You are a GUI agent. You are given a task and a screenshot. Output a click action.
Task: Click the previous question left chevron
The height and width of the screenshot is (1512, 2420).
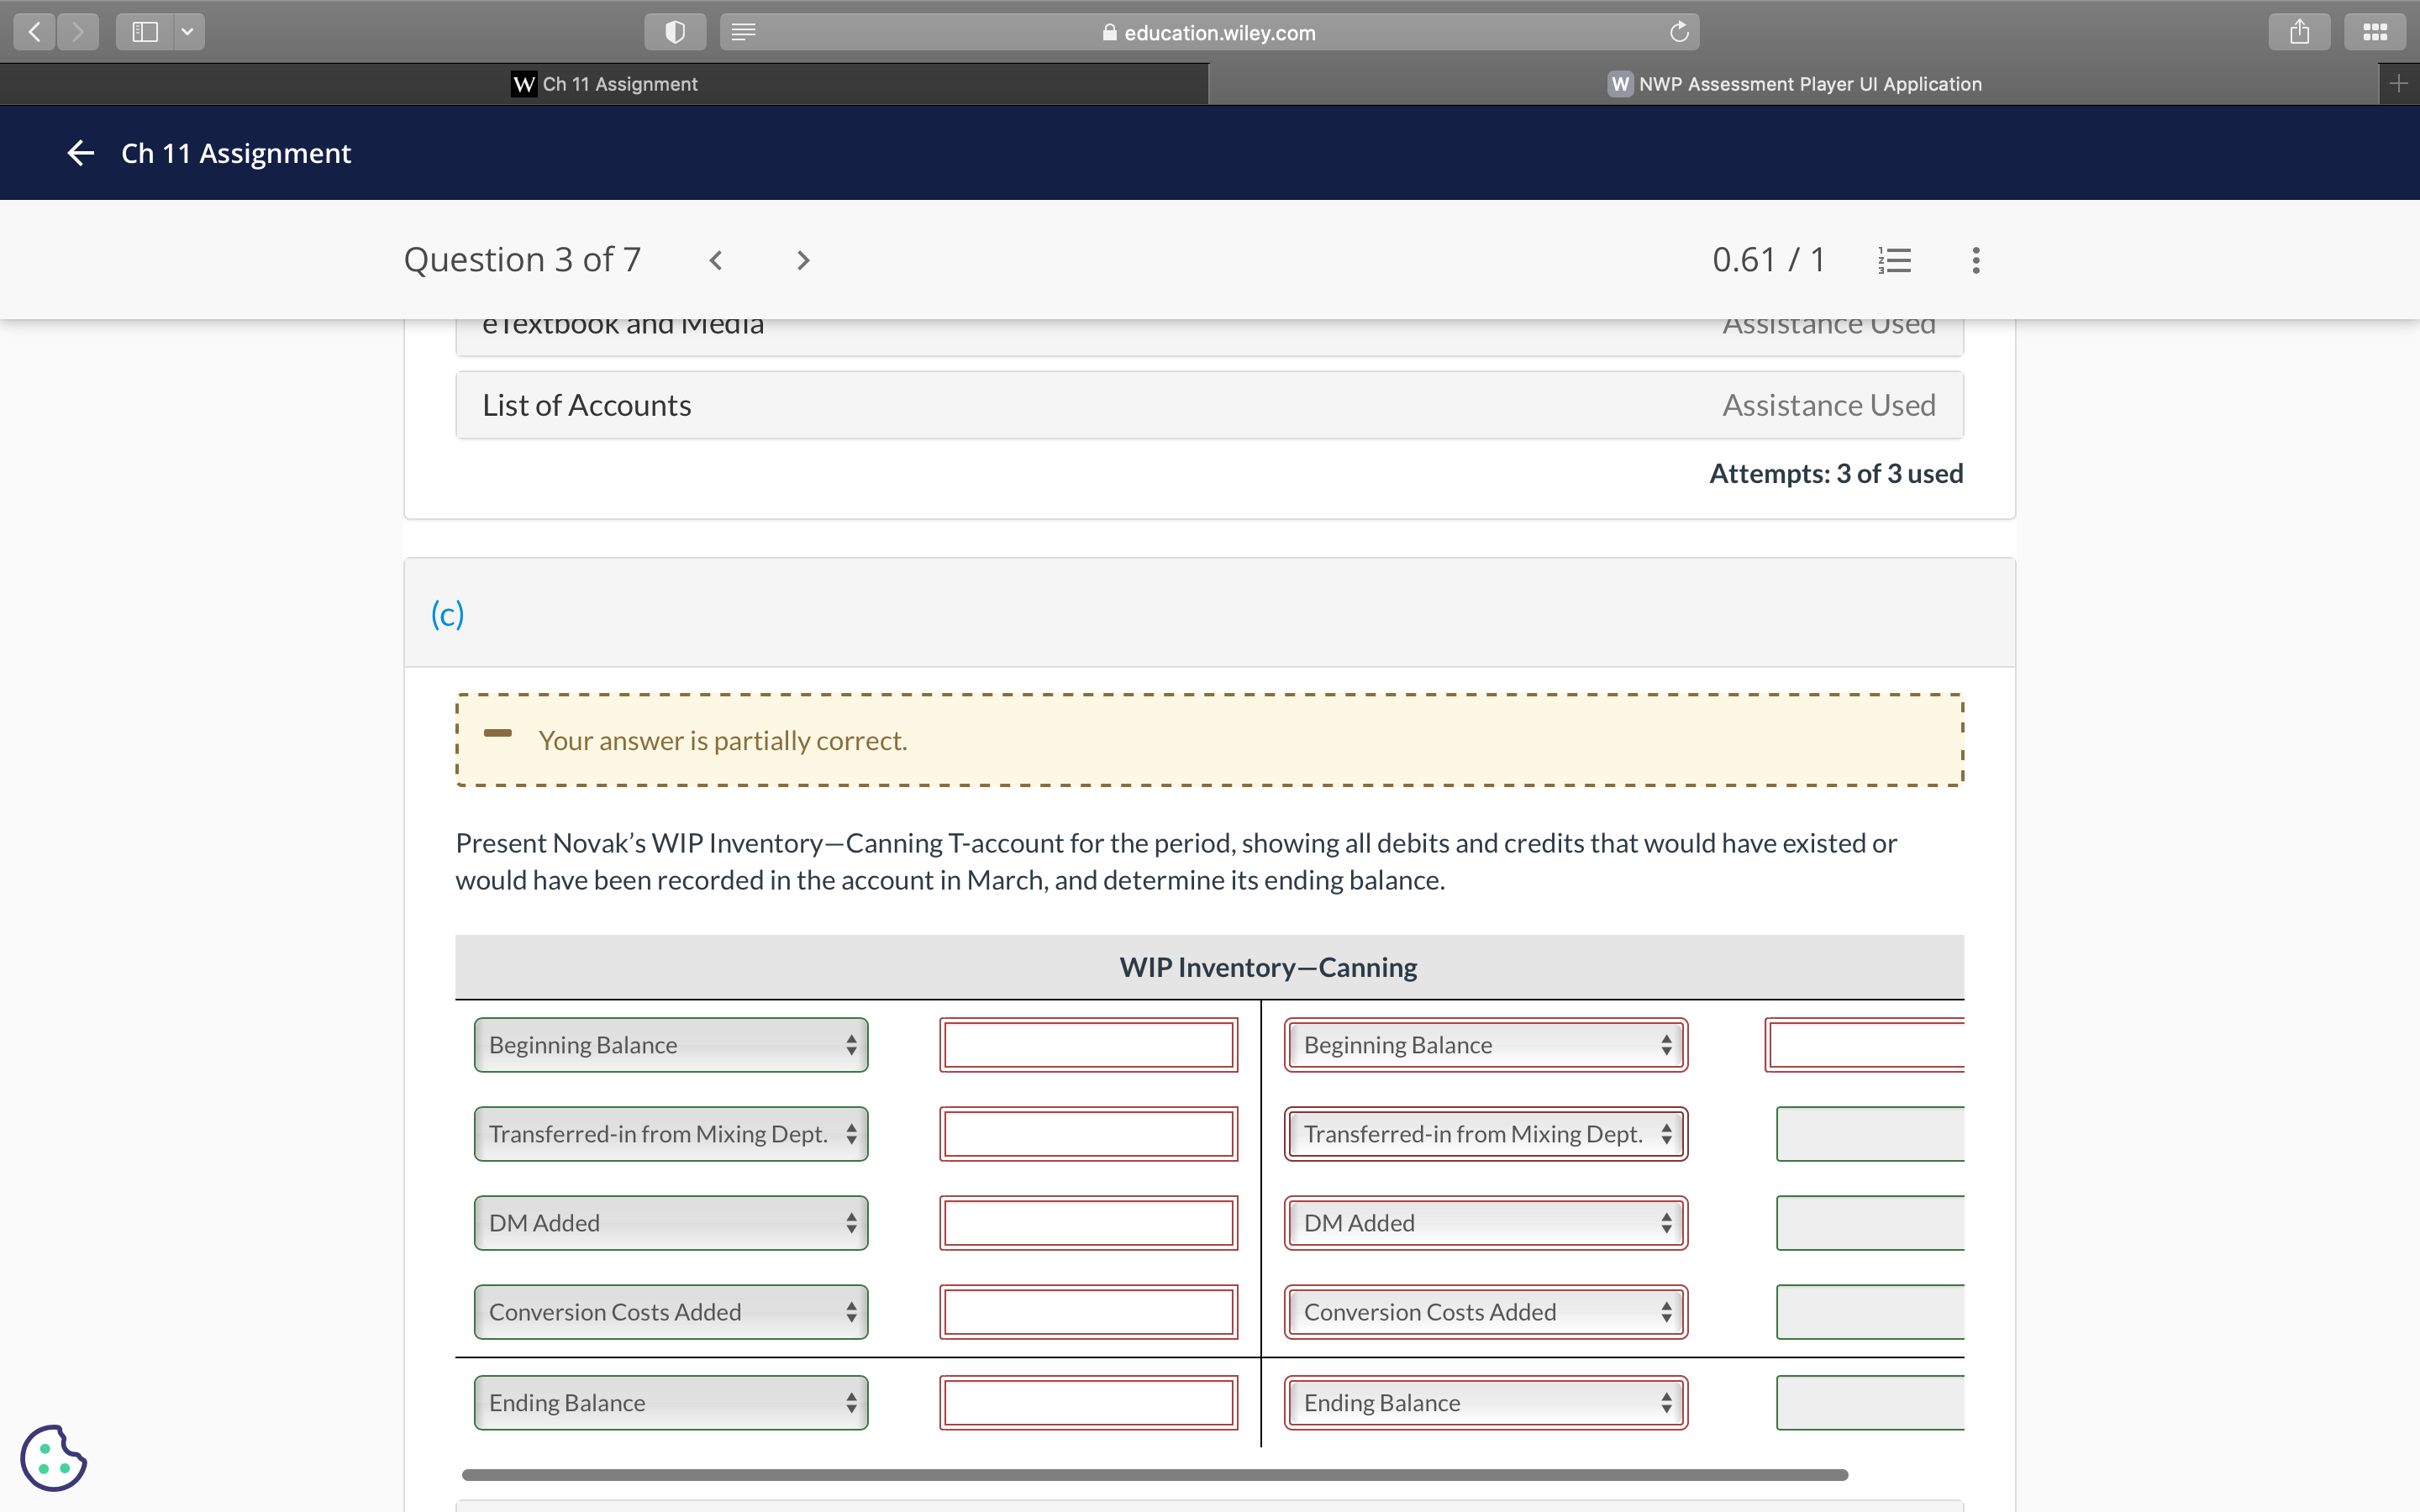click(x=716, y=260)
